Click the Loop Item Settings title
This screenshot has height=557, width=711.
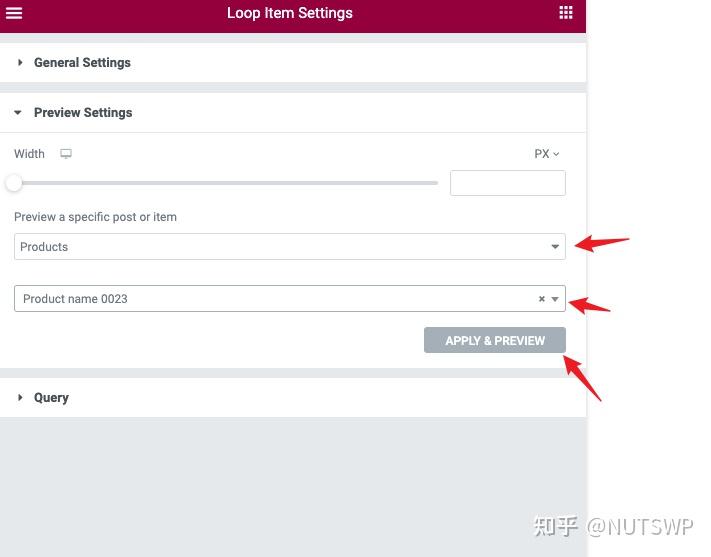coord(290,13)
